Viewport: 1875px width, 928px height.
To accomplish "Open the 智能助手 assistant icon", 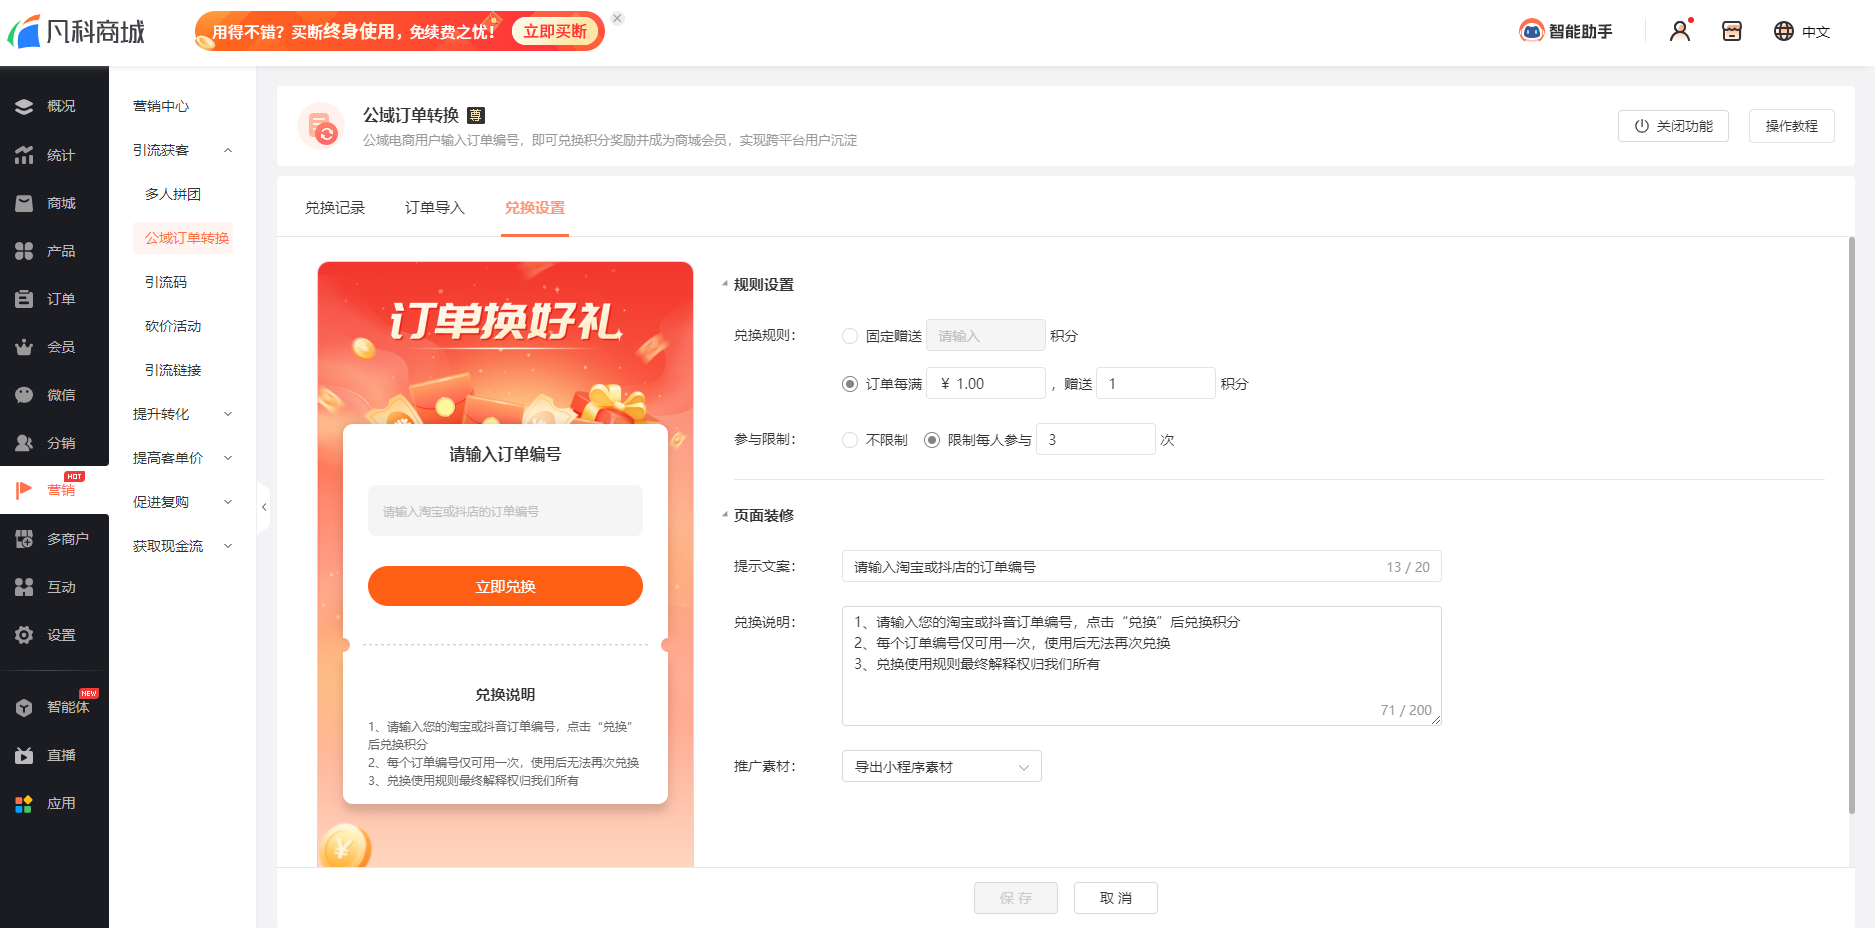I will pyautogui.click(x=1531, y=31).
